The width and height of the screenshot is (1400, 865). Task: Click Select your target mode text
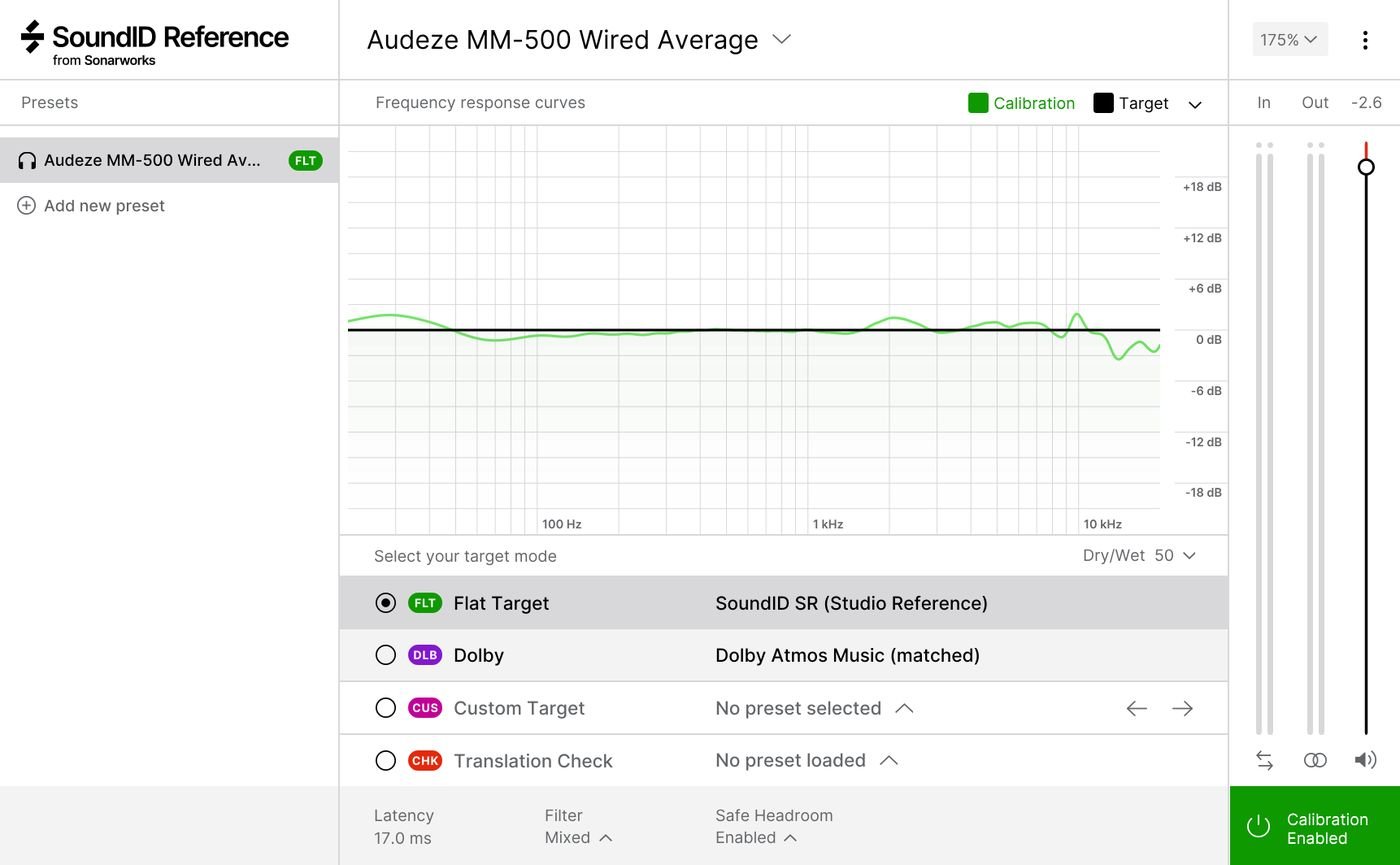(465, 556)
